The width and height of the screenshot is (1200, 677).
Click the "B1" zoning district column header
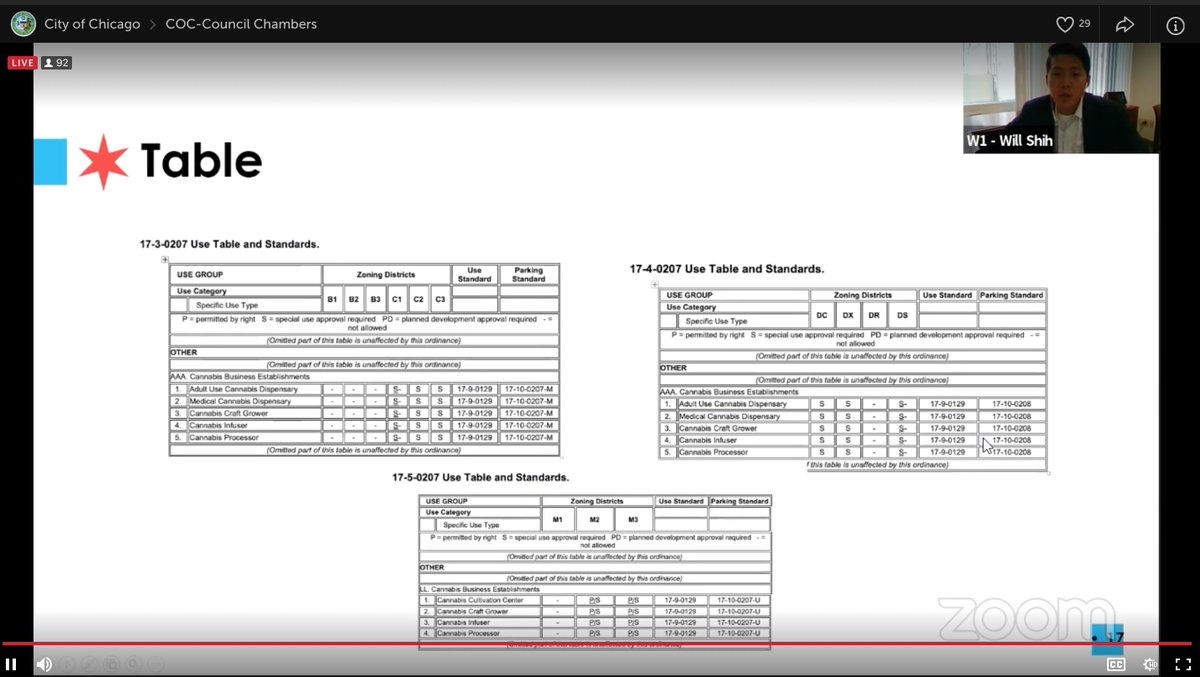point(333,299)
